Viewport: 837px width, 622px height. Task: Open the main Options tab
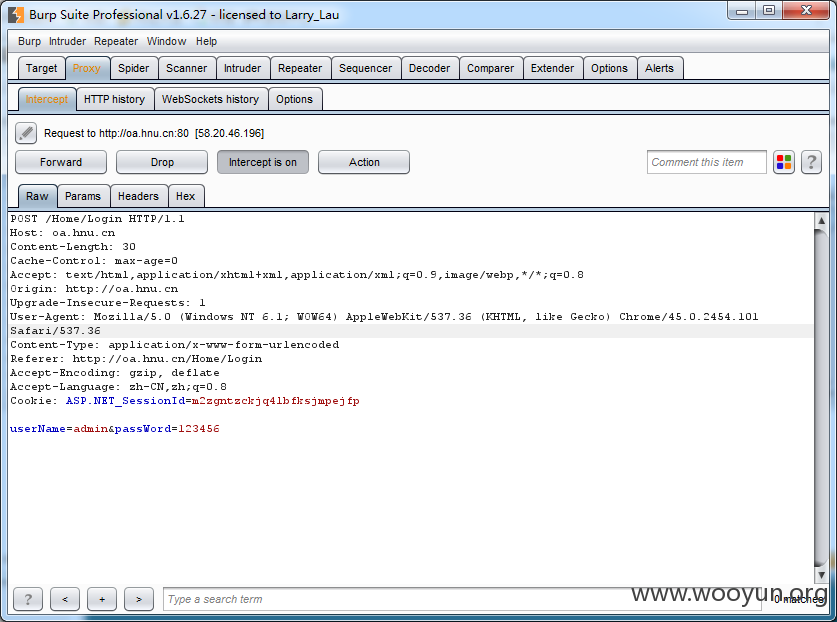(609, 68)
